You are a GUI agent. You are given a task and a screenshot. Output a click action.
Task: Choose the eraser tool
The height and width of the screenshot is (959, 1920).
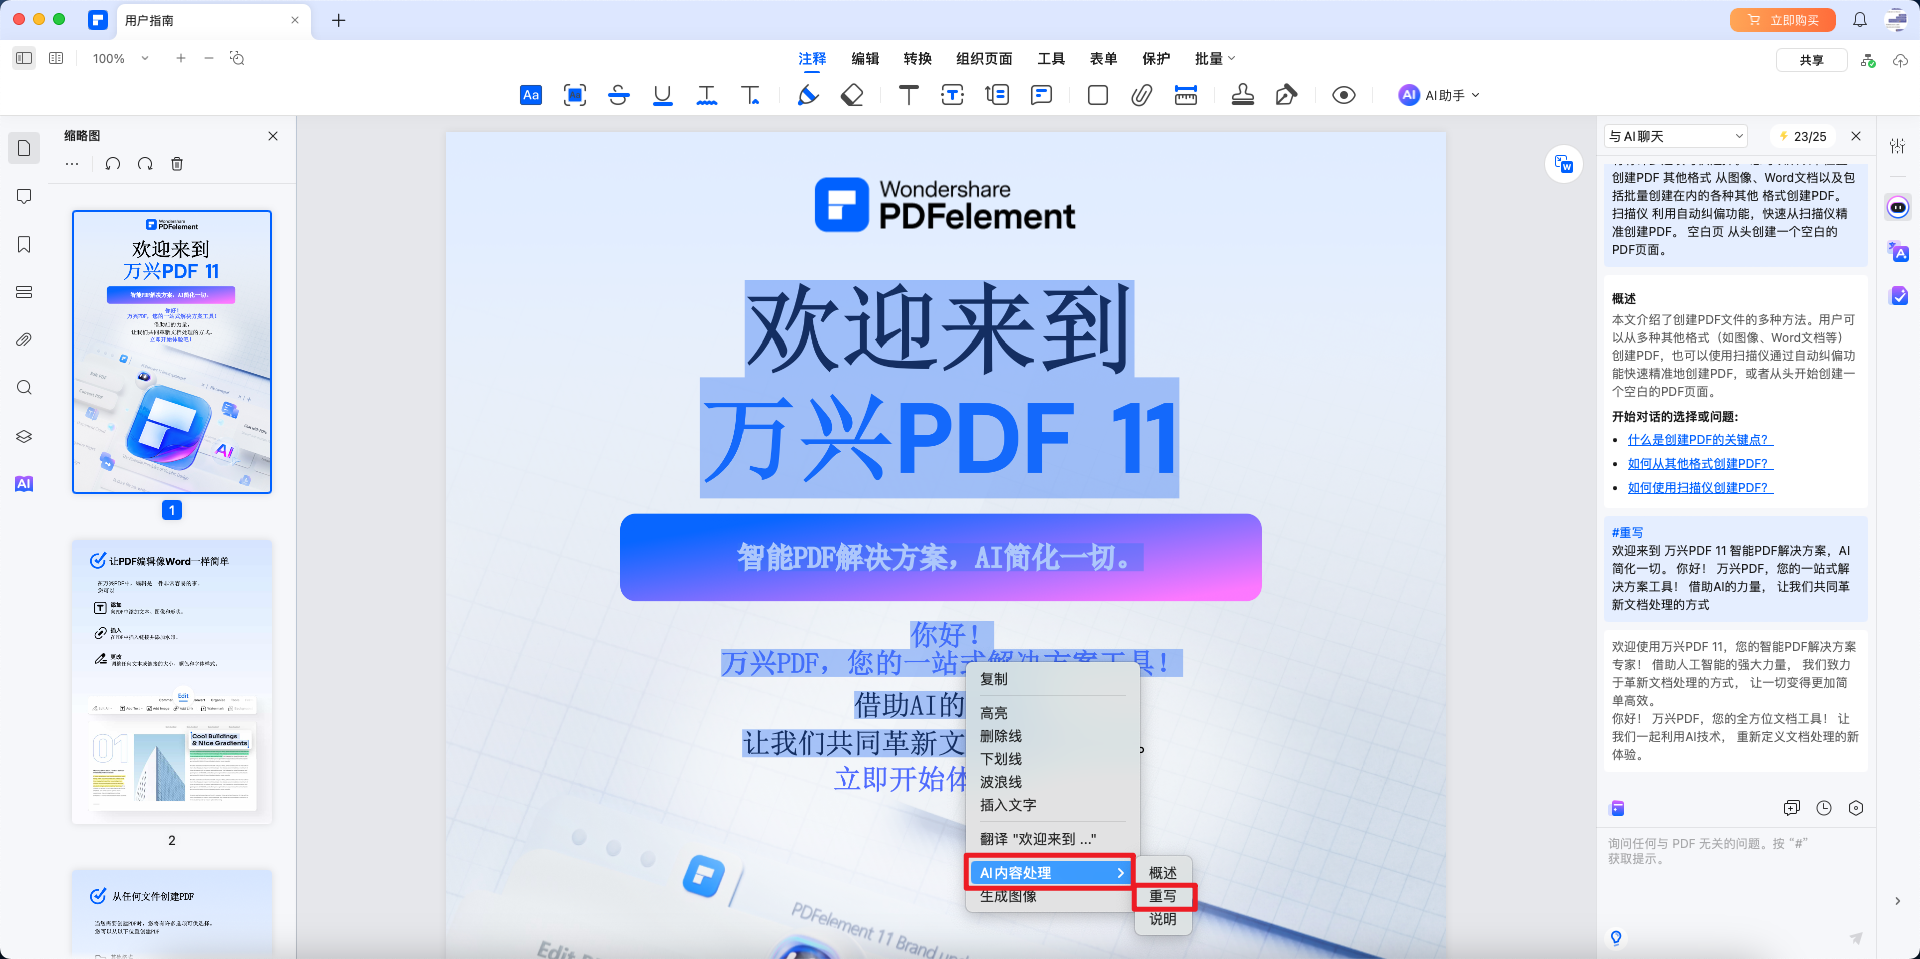(x=852, y=95)
